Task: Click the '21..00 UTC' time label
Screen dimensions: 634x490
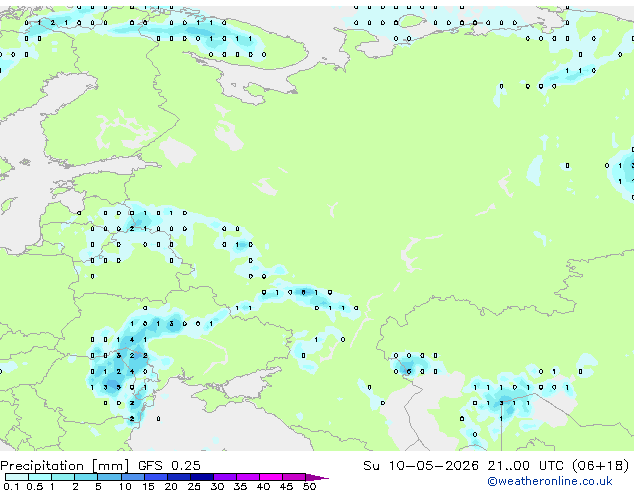Action: point(525,466)
